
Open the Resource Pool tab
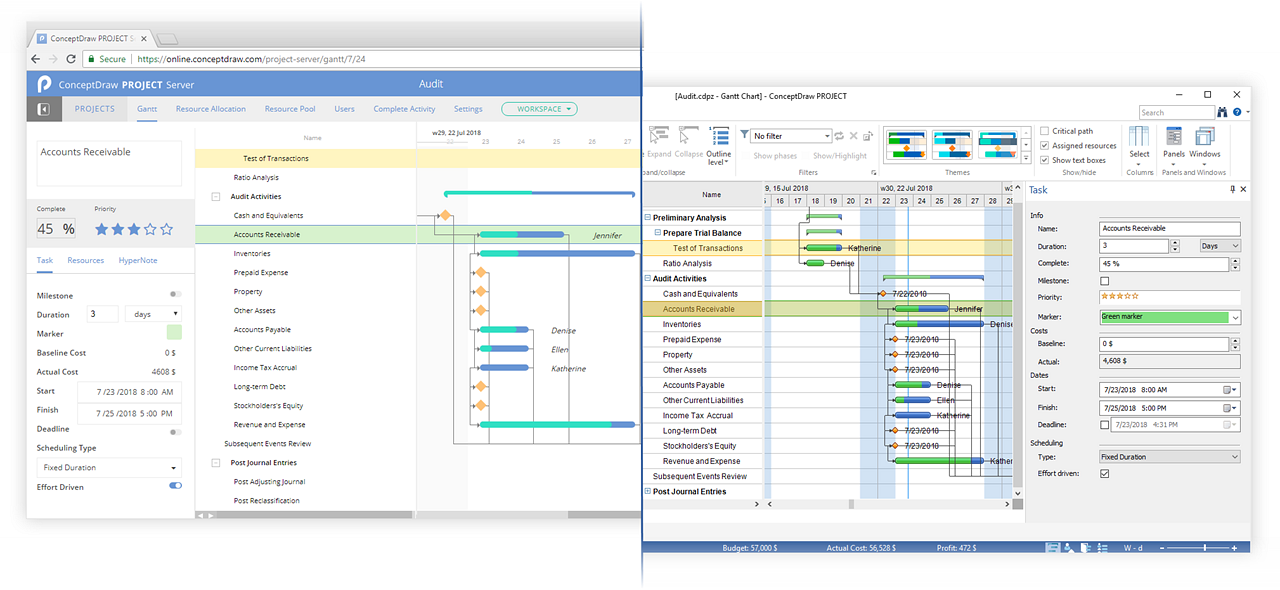pyautogui.click(x=290, y=109)
